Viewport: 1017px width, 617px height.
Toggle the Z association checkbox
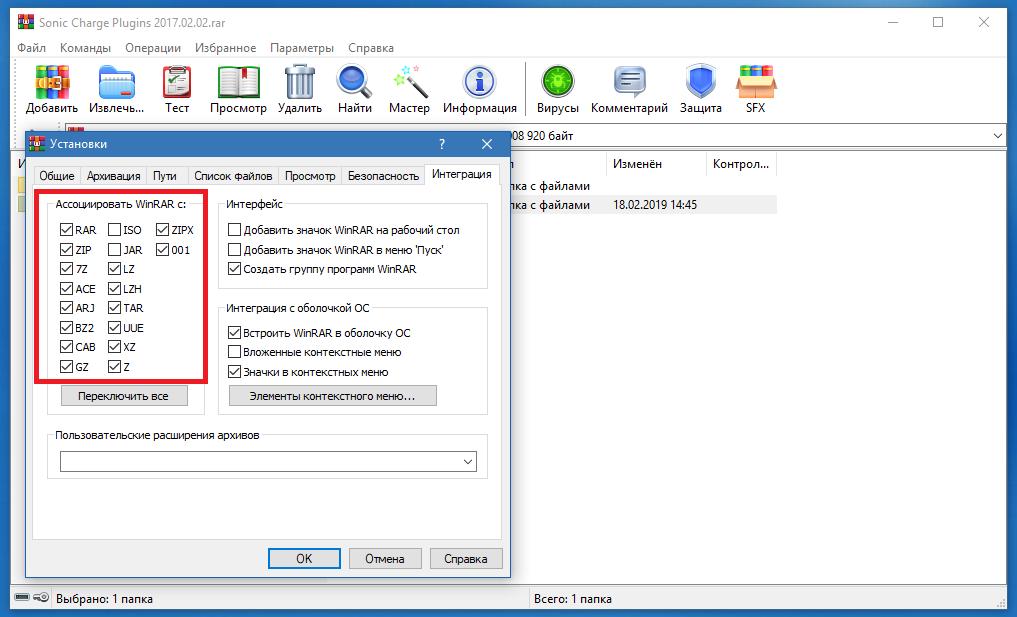tap(115, 367)
